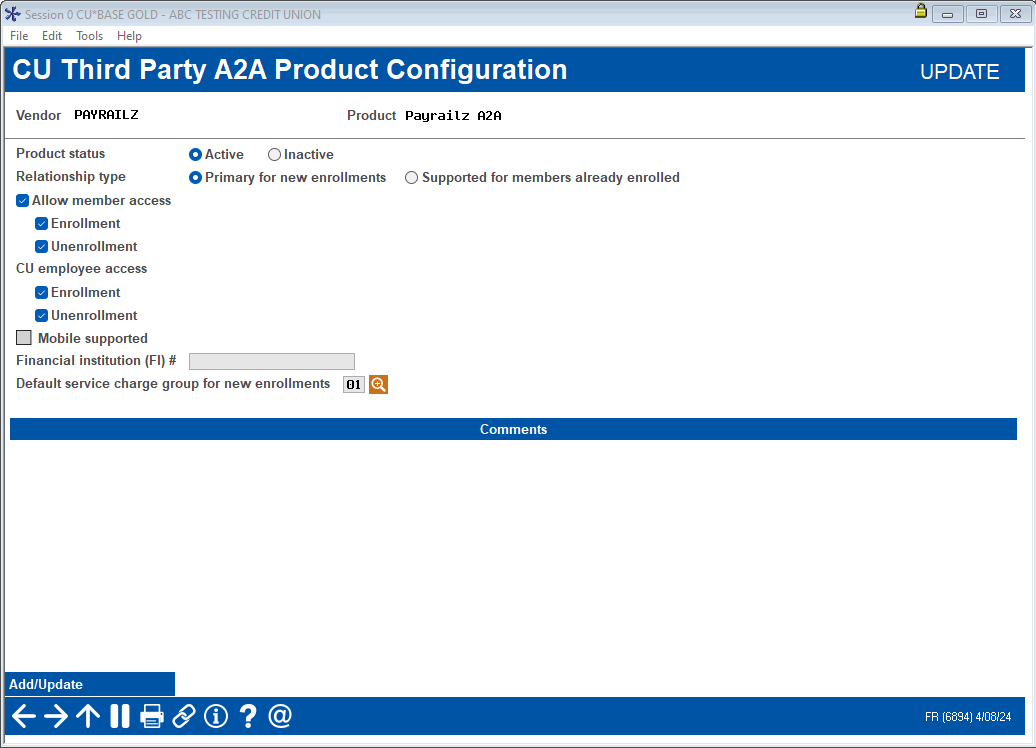The width and height of the screenshot is (1036, 748).
Task: Click the Product label beside Payrailz A2A
Action: pos(371,116)
